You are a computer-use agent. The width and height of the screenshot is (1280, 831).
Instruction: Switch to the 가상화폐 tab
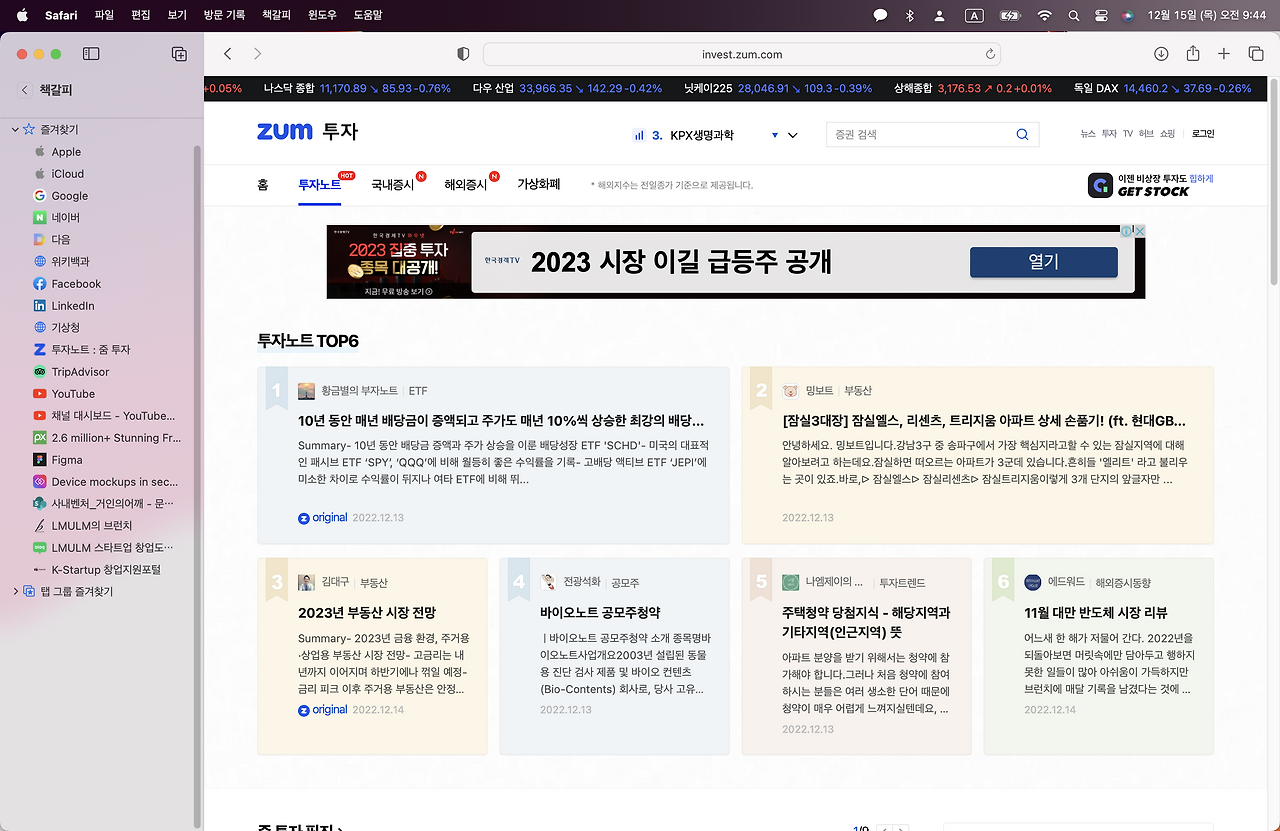(x=538, y=185)
